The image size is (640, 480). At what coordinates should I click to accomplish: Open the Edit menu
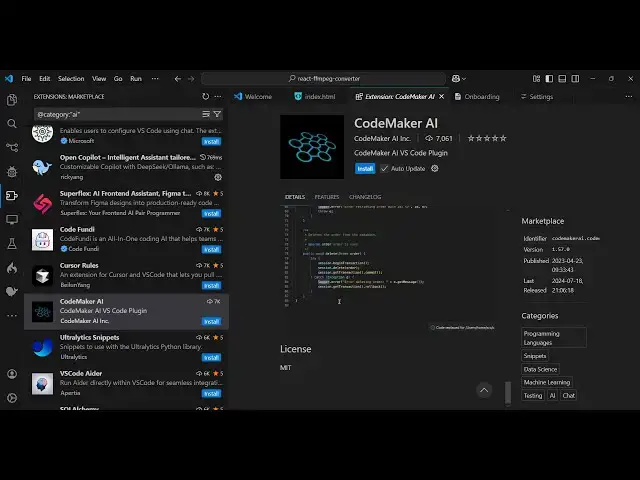tap(44, 78)
